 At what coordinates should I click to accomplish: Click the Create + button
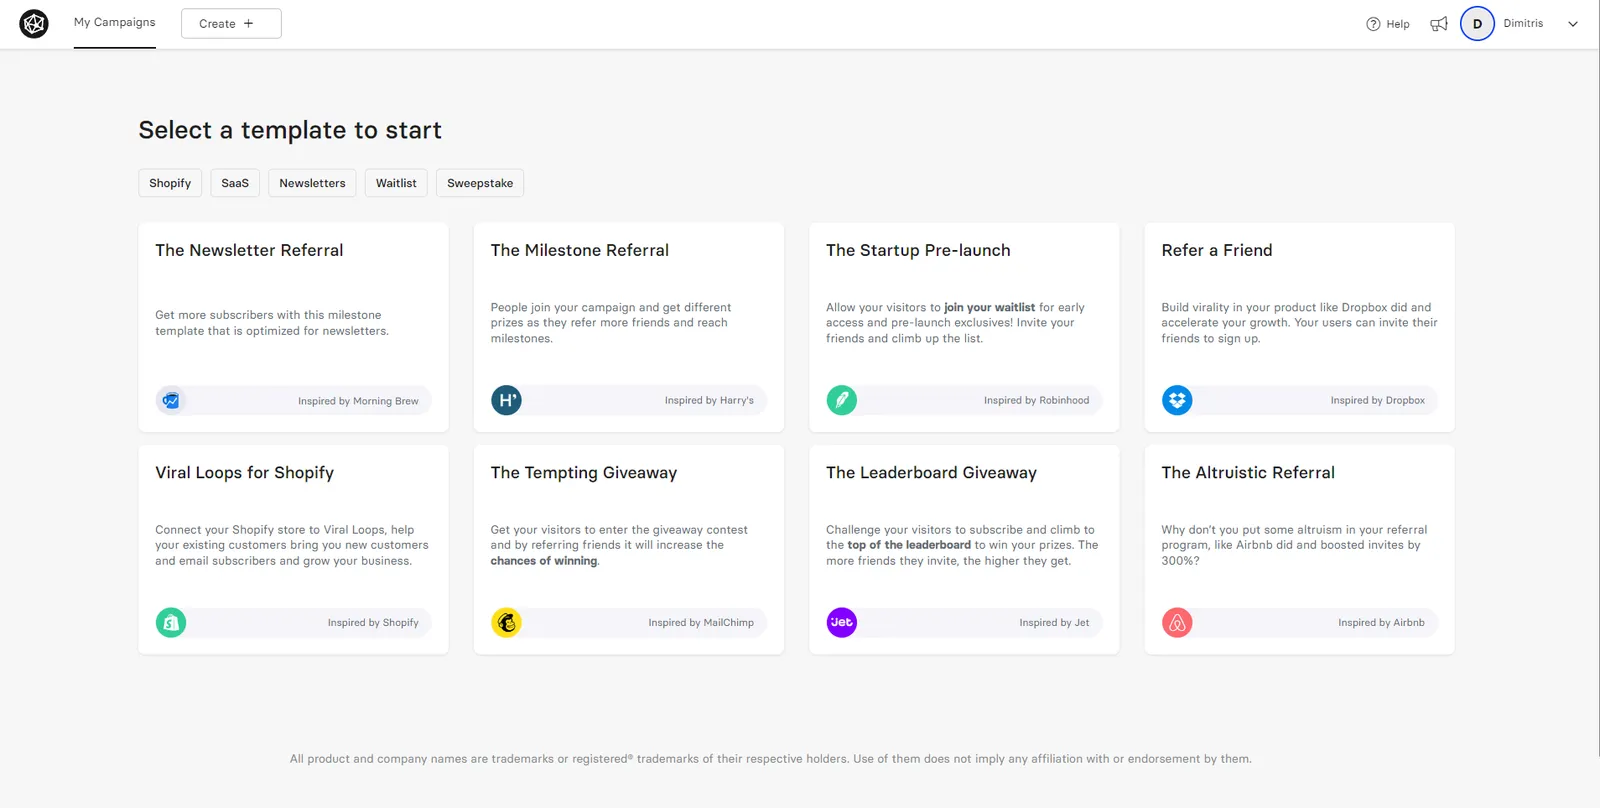231,23
